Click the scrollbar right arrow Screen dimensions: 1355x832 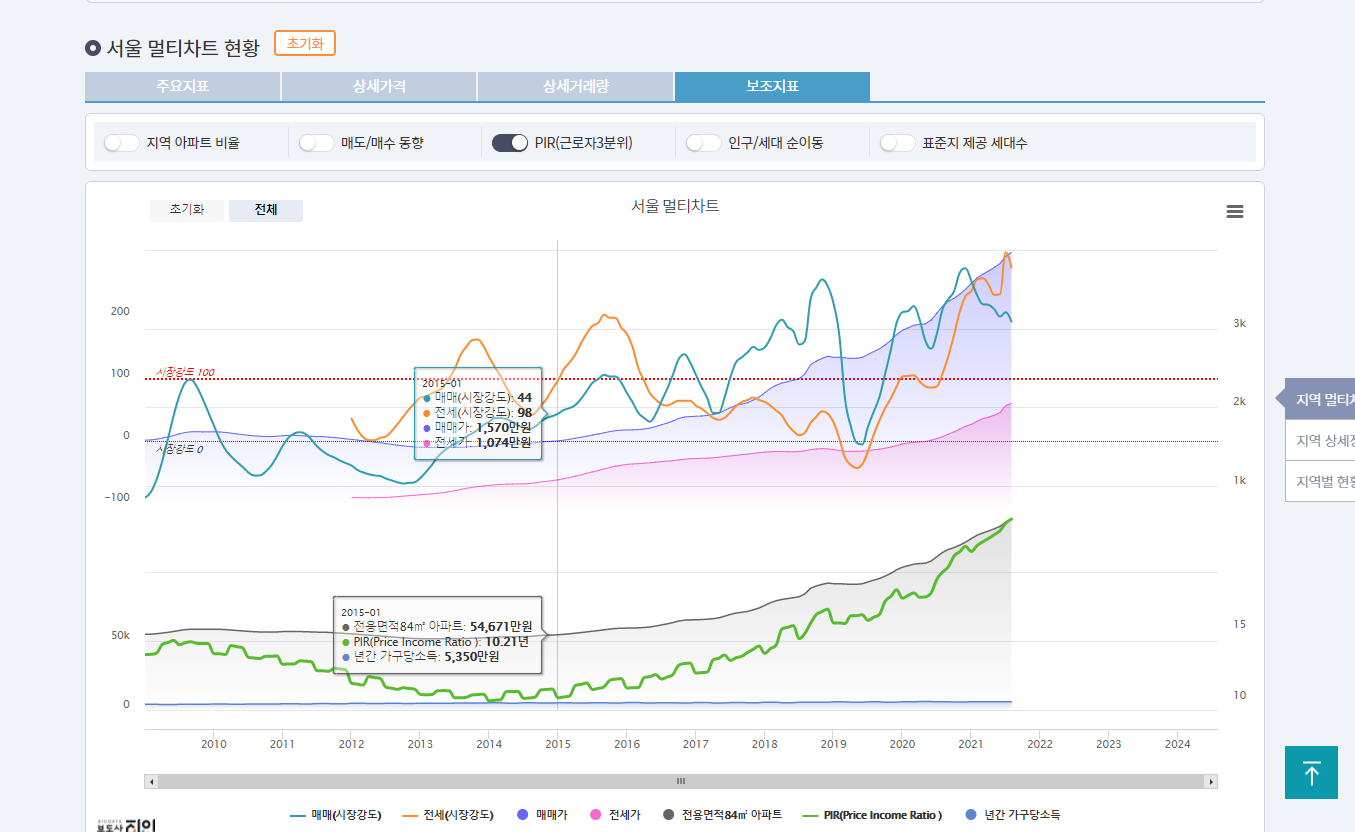(x=1211, y=782)
